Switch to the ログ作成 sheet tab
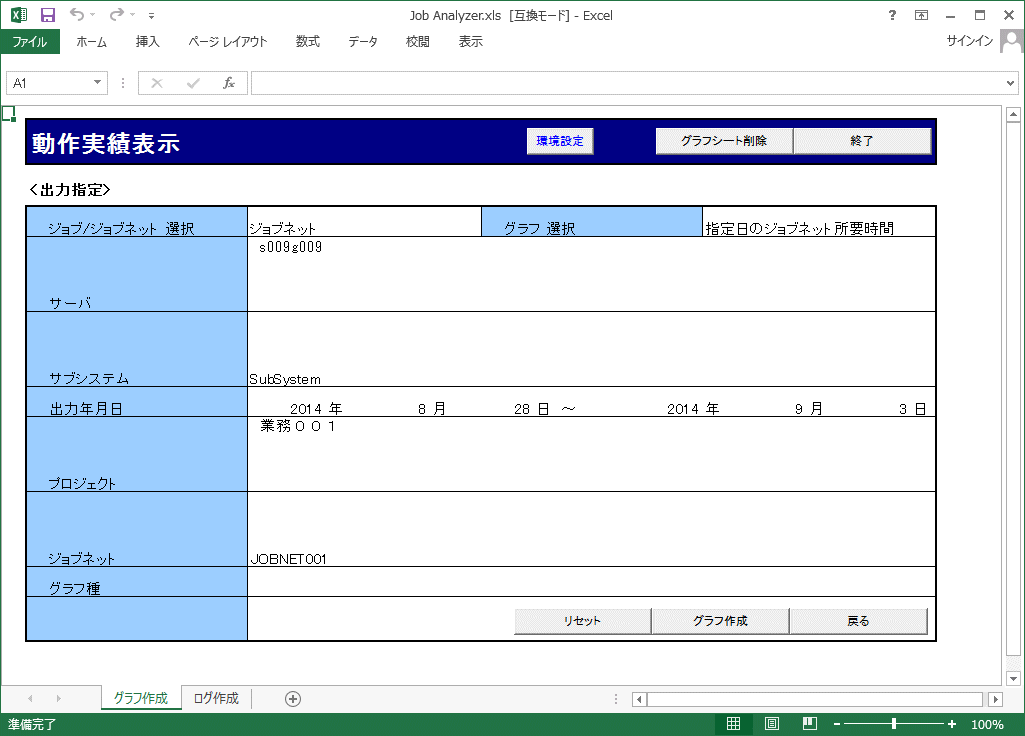Image resolution: width=1025 pixels, height=736 pixels. tap(216, 699)
